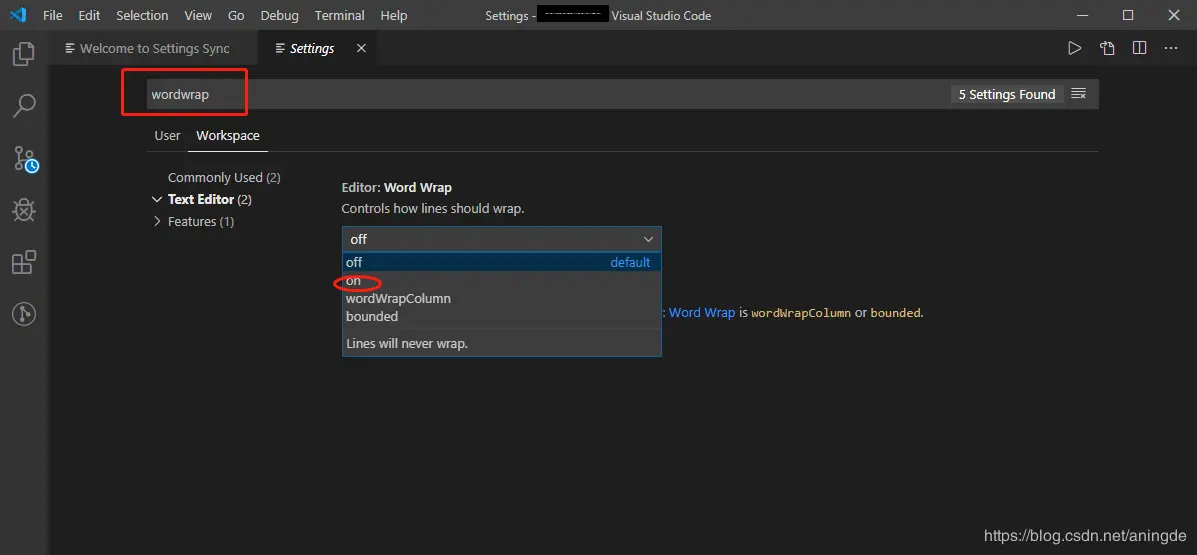Switch to User settings scope
1197x555 pixels.
pyautogui.click(x=167, y=135)
